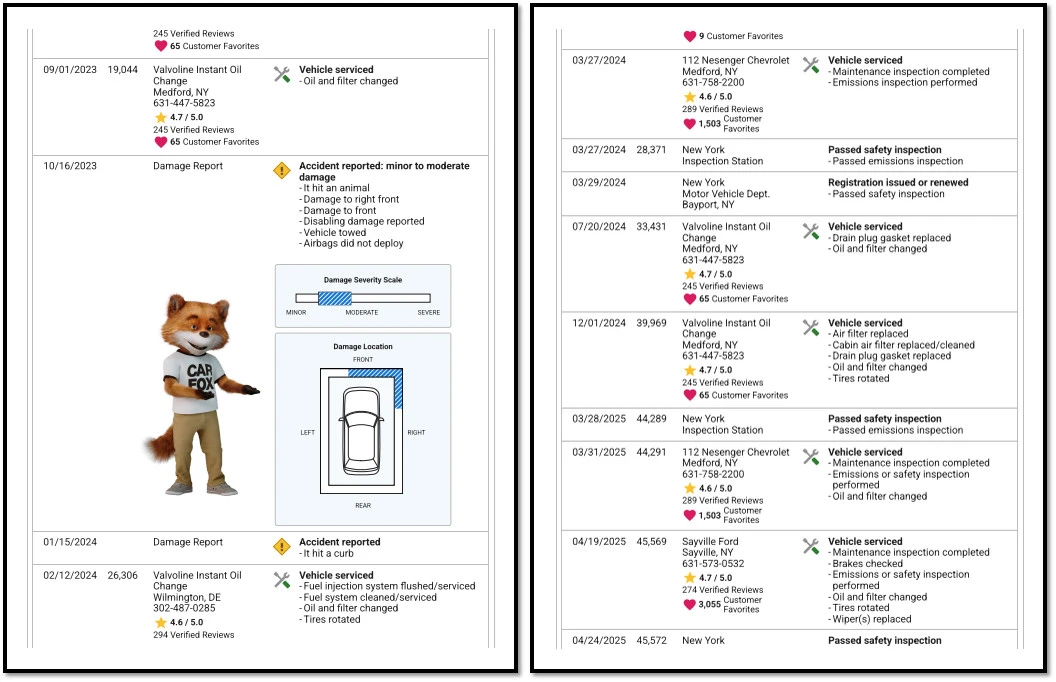This screenshot has width=1056, height=682.
Task: Click the 19,044 mileage value
Action: [x=123, y=70]
